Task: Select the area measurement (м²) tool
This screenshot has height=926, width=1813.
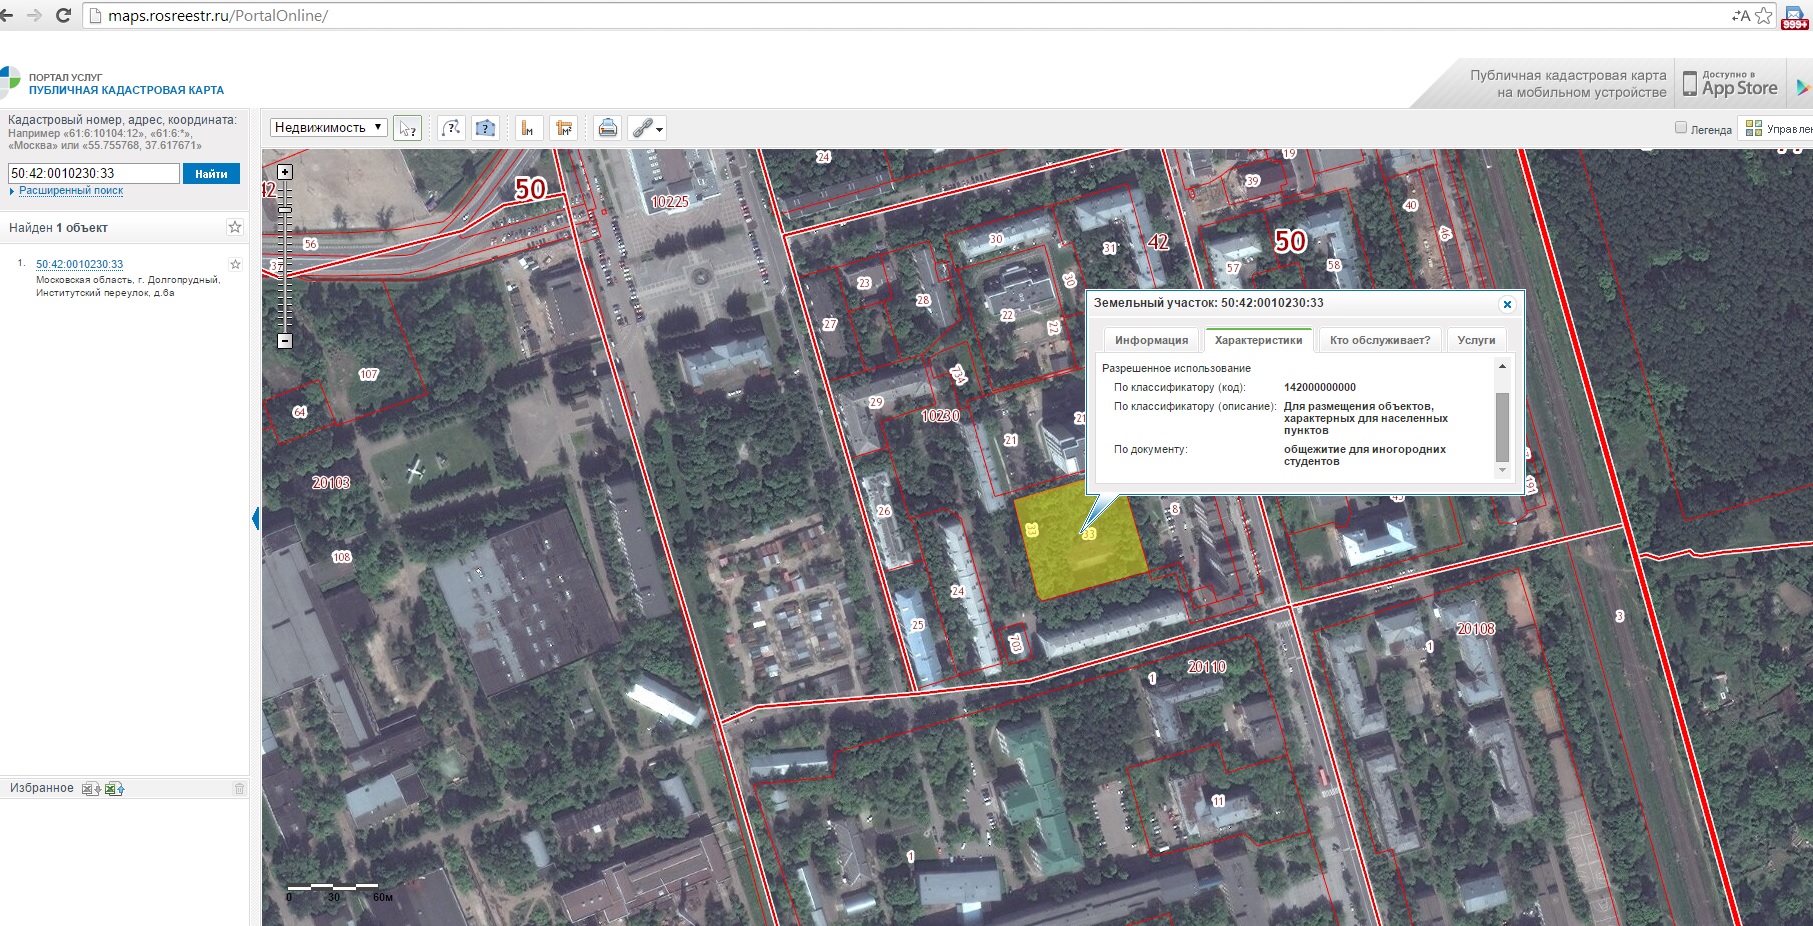Action: (564, 128)
